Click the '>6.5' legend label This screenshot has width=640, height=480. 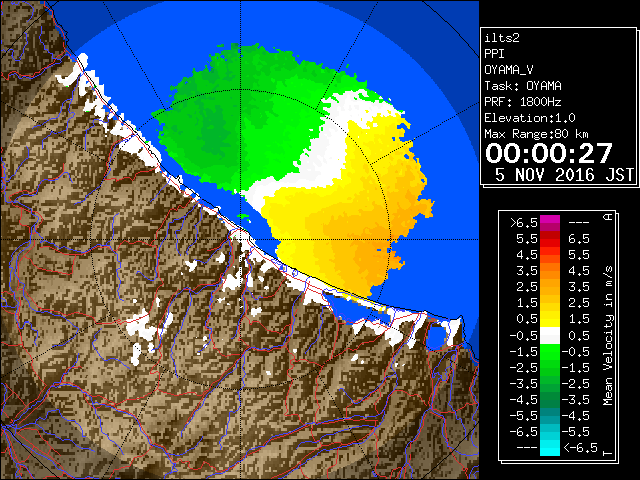point(524,223)
